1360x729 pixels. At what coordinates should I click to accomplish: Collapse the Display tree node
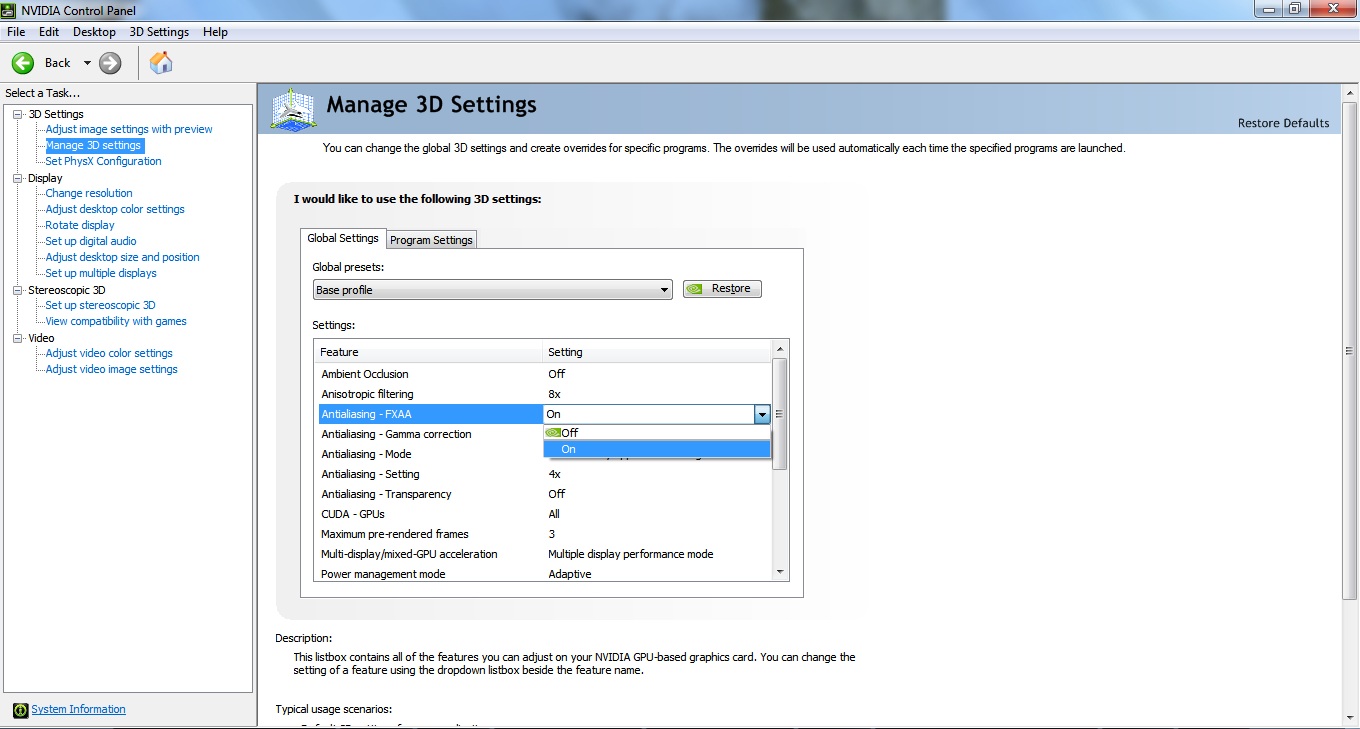pos(17,178)
